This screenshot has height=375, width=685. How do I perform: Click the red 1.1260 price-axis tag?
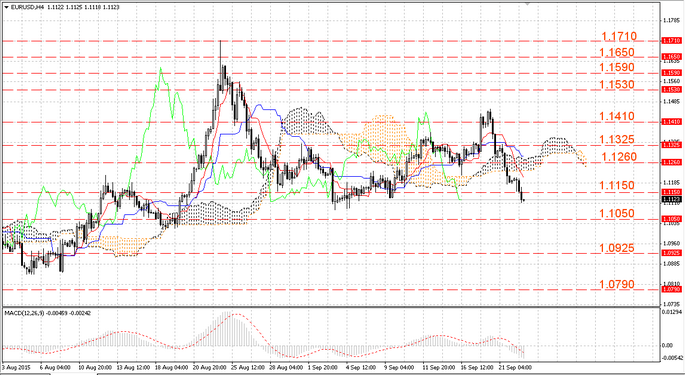671,162
